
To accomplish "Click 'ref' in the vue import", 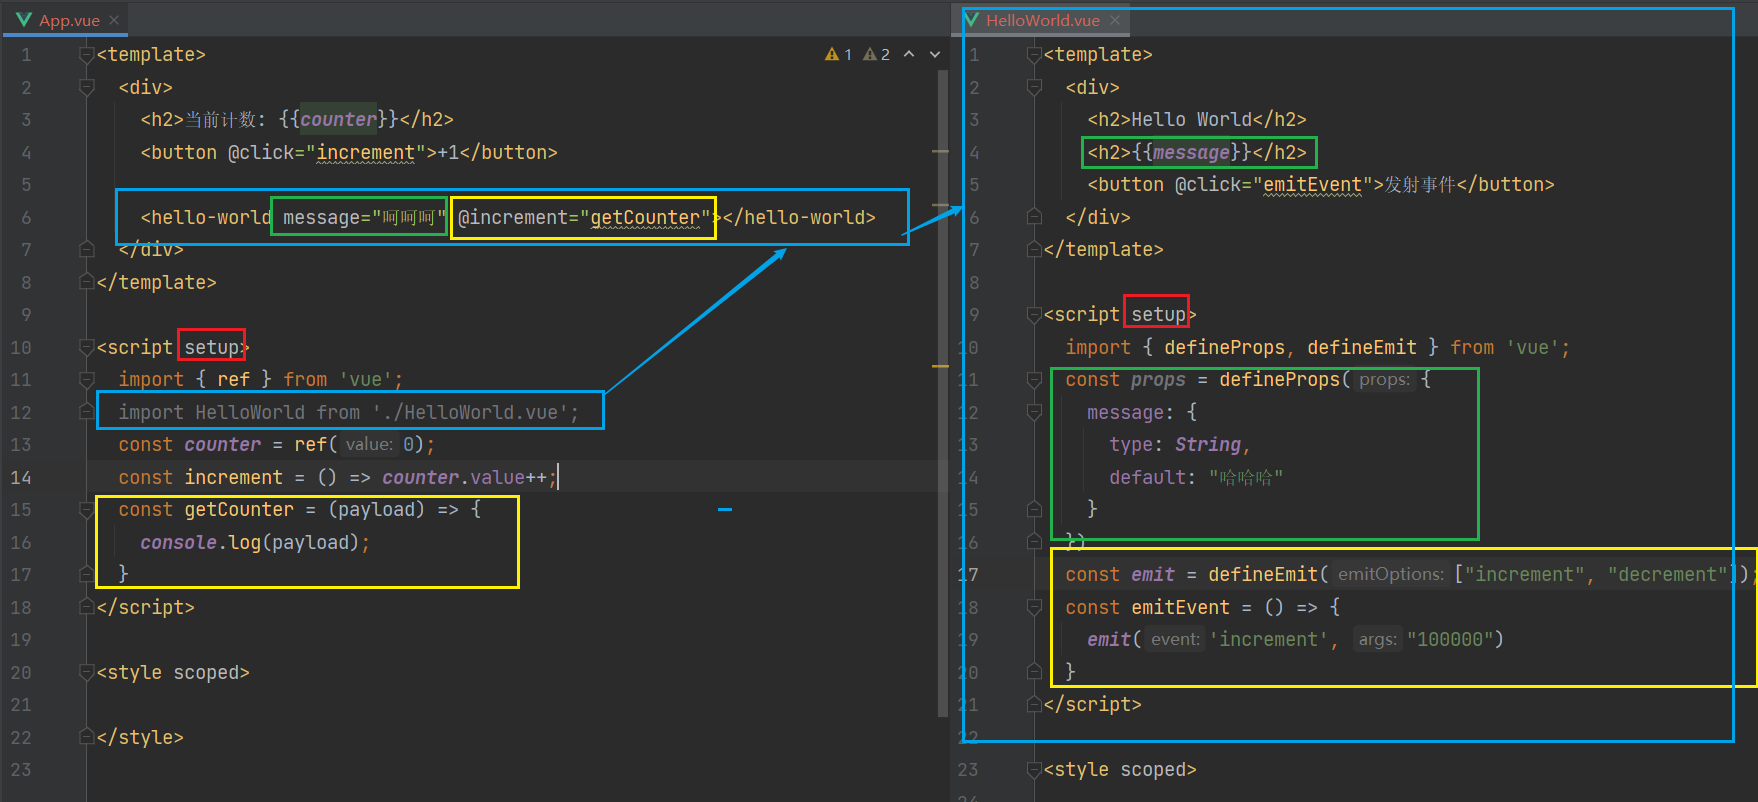I will point(233,380).
